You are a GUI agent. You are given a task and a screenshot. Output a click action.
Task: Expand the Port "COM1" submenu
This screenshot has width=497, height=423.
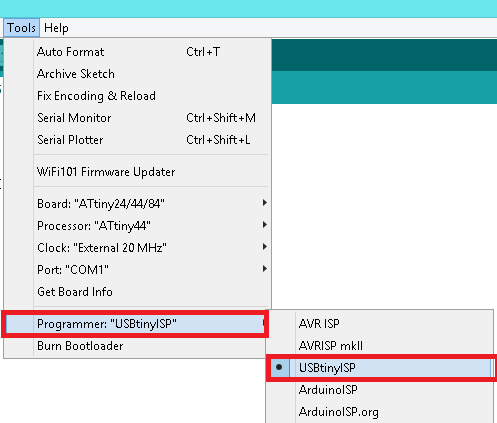tap(138, 269)
